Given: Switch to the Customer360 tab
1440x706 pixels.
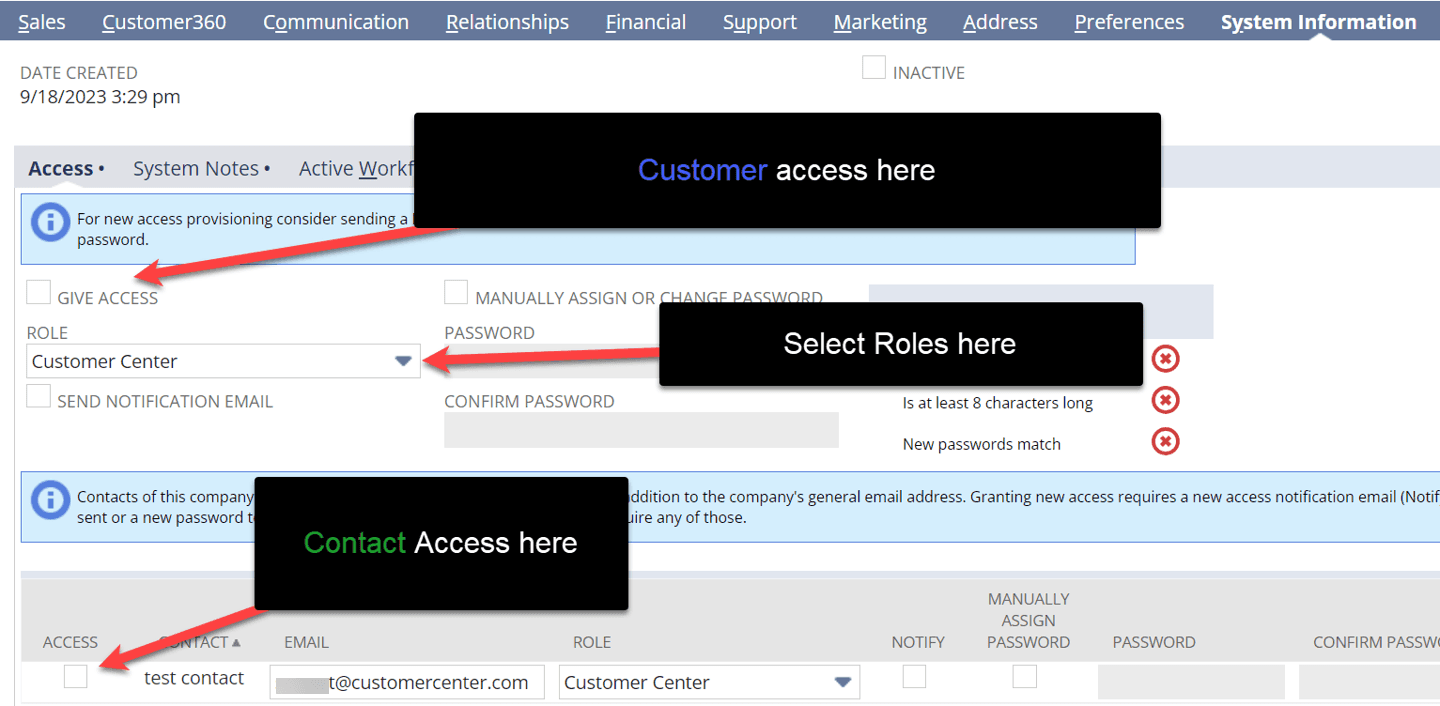Looking at the screenshot, I should pyautogui.click(x=164, y=22).
